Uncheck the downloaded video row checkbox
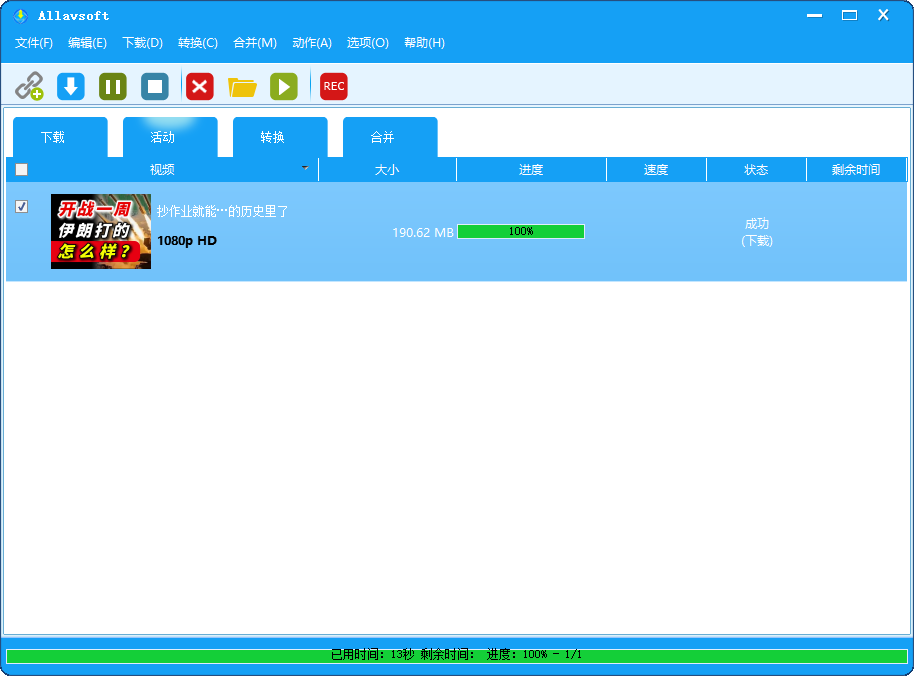 22,207
